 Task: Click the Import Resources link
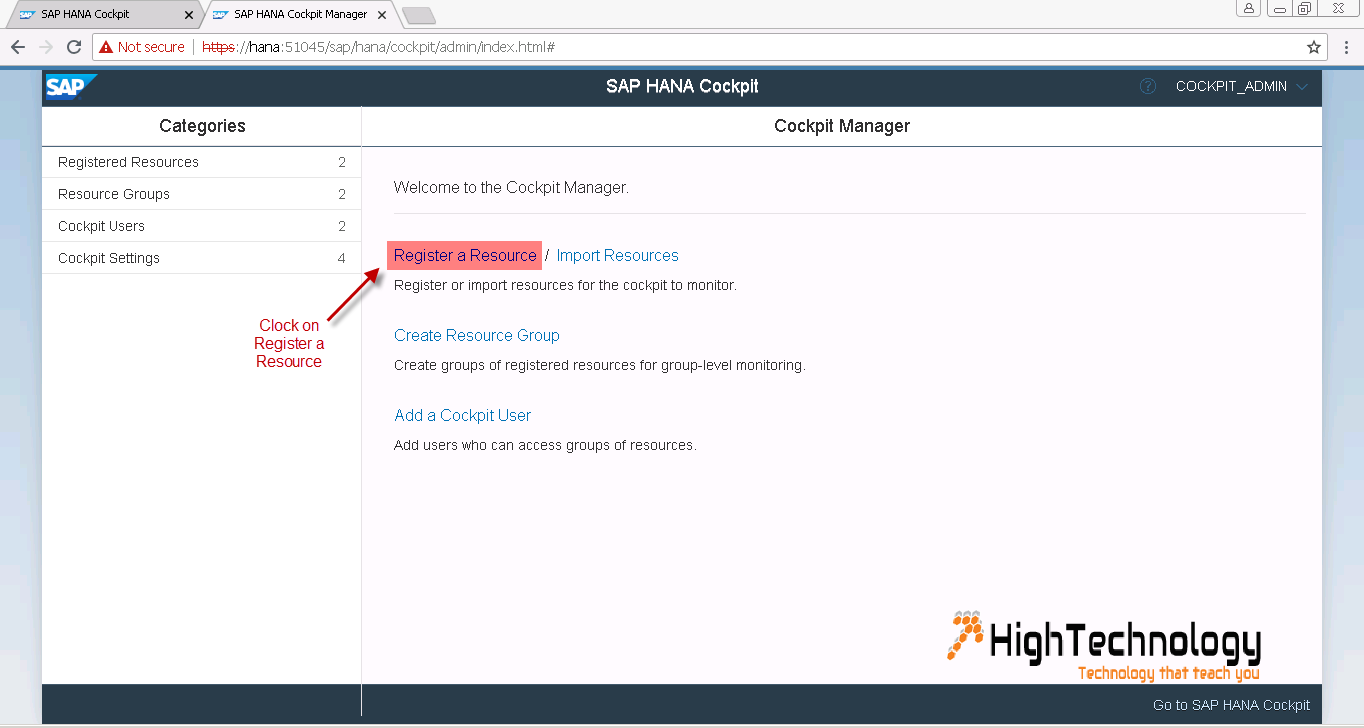(x=617, y=256)
